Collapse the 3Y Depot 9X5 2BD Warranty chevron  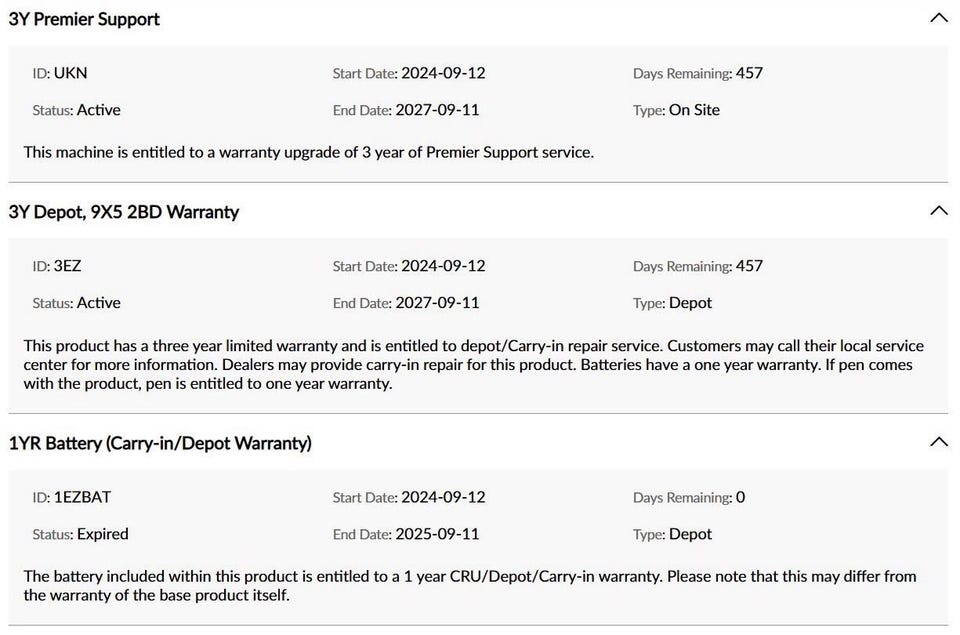[939, 211]
